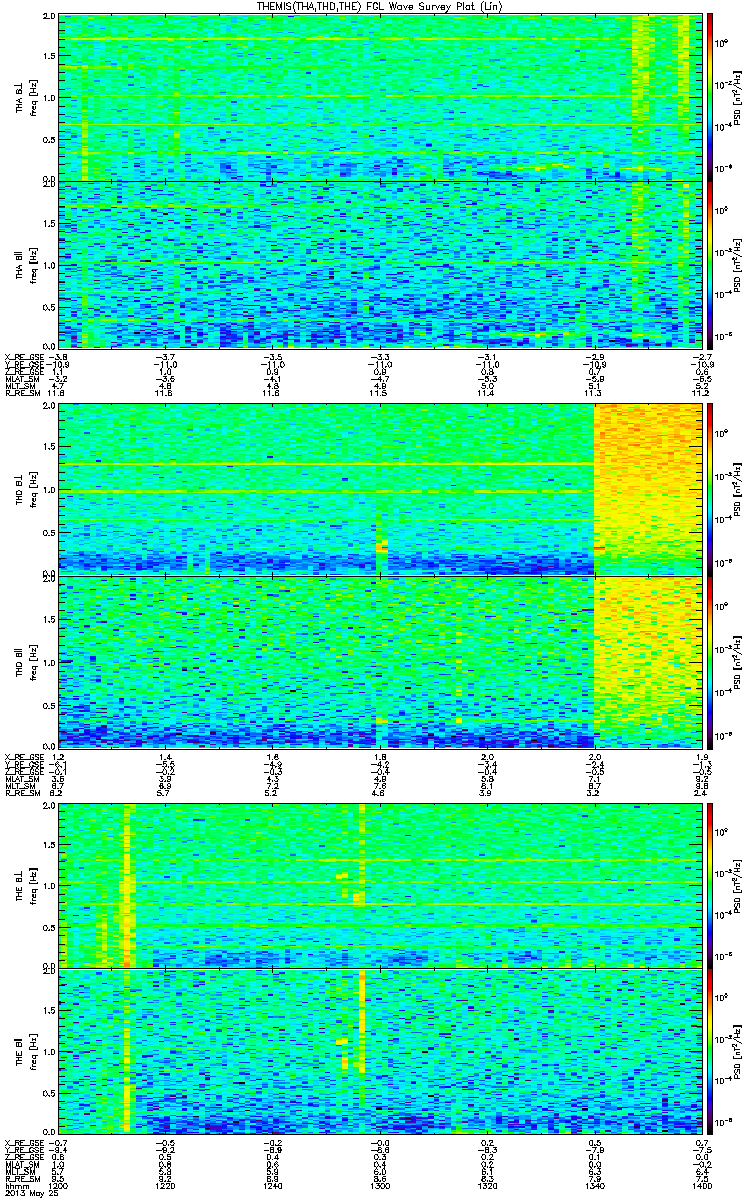Screen dimensions: 750x1200
Task: Click the "THD bL freq [Hz]" axis label
Action: tap(26, 489)
